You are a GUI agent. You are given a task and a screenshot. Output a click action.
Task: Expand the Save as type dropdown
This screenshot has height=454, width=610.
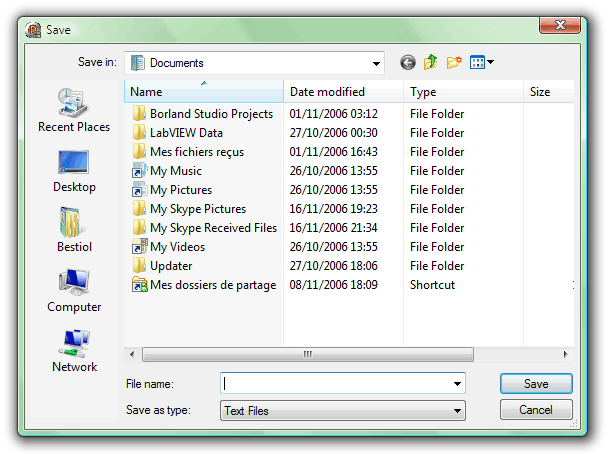click(x=457, y=410)
